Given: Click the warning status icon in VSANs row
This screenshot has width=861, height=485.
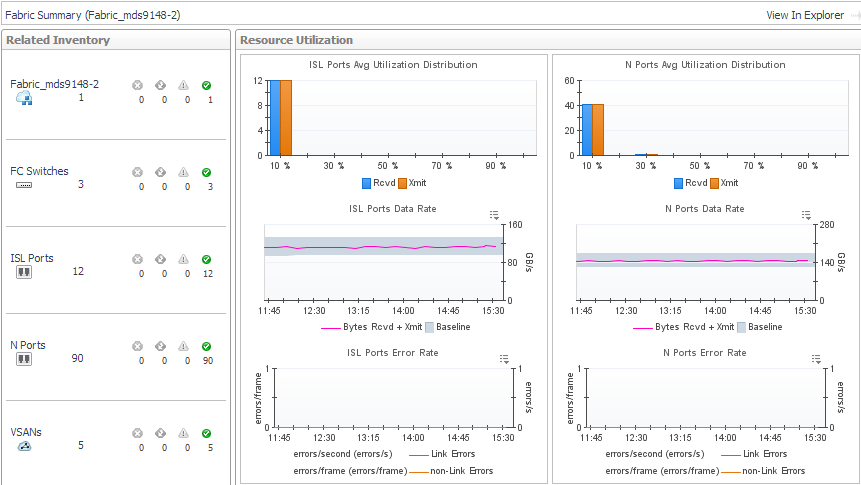Looking at the screenshot, I should (x=183, y=433).
